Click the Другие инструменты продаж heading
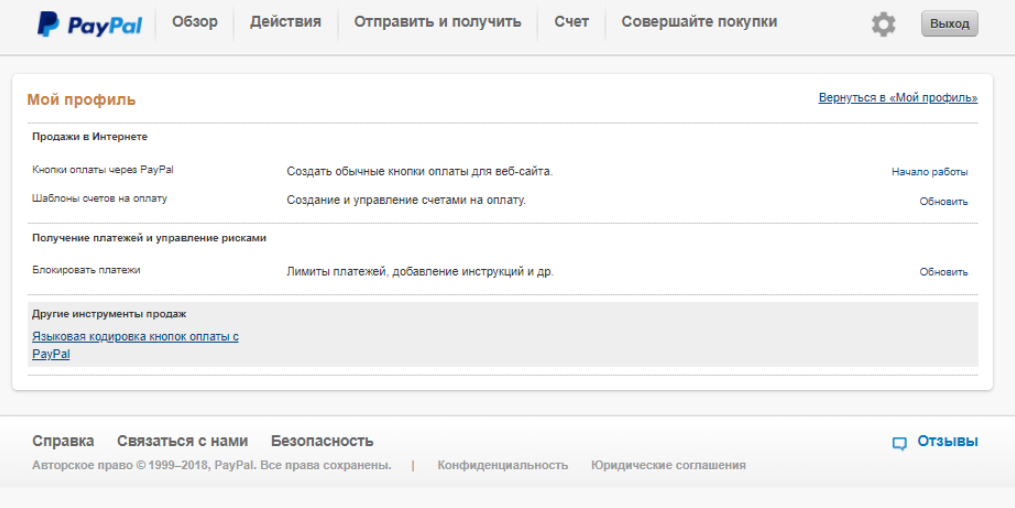Image resolution: width=1015 pixels, height=508 pixels. pos(109,314)
